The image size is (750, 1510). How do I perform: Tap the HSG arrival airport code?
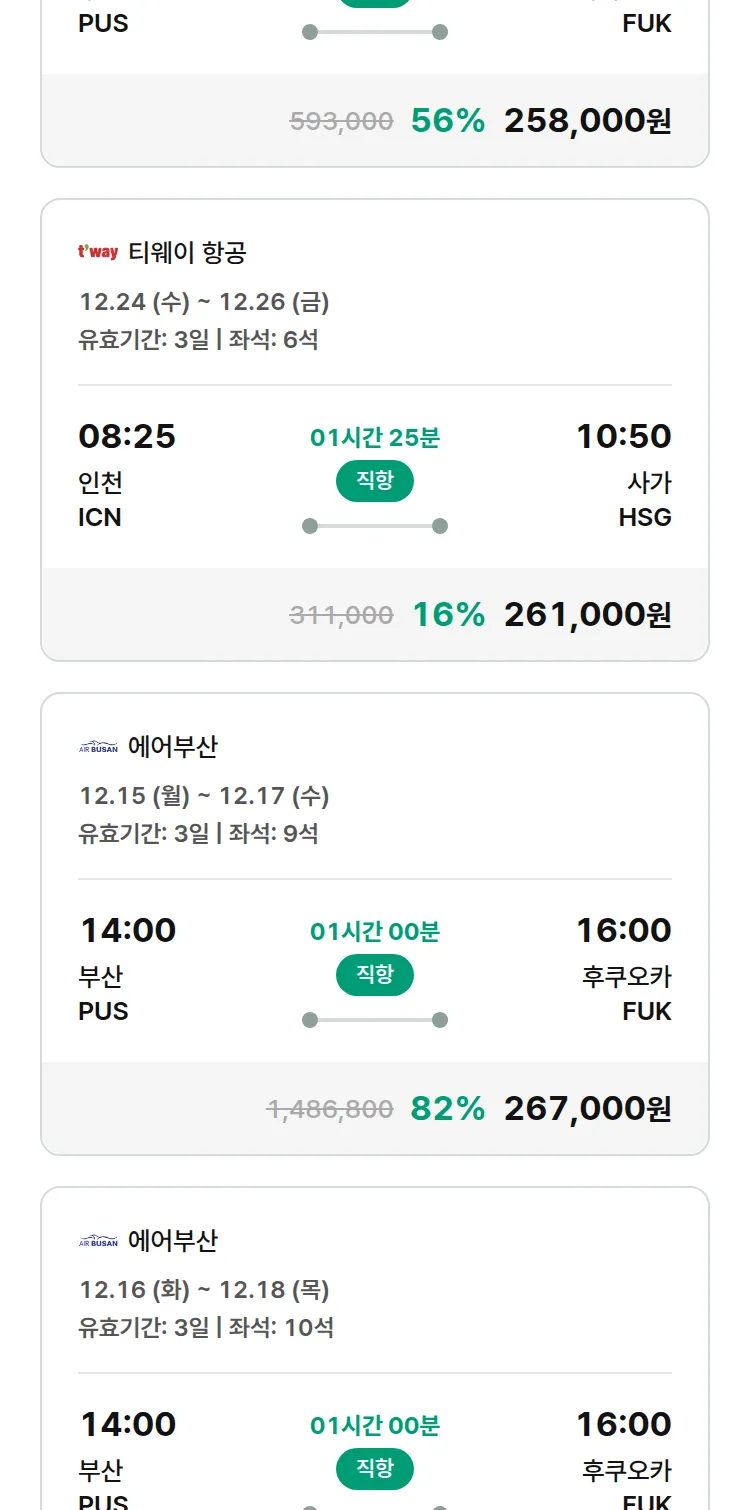(x=645, y=517)
